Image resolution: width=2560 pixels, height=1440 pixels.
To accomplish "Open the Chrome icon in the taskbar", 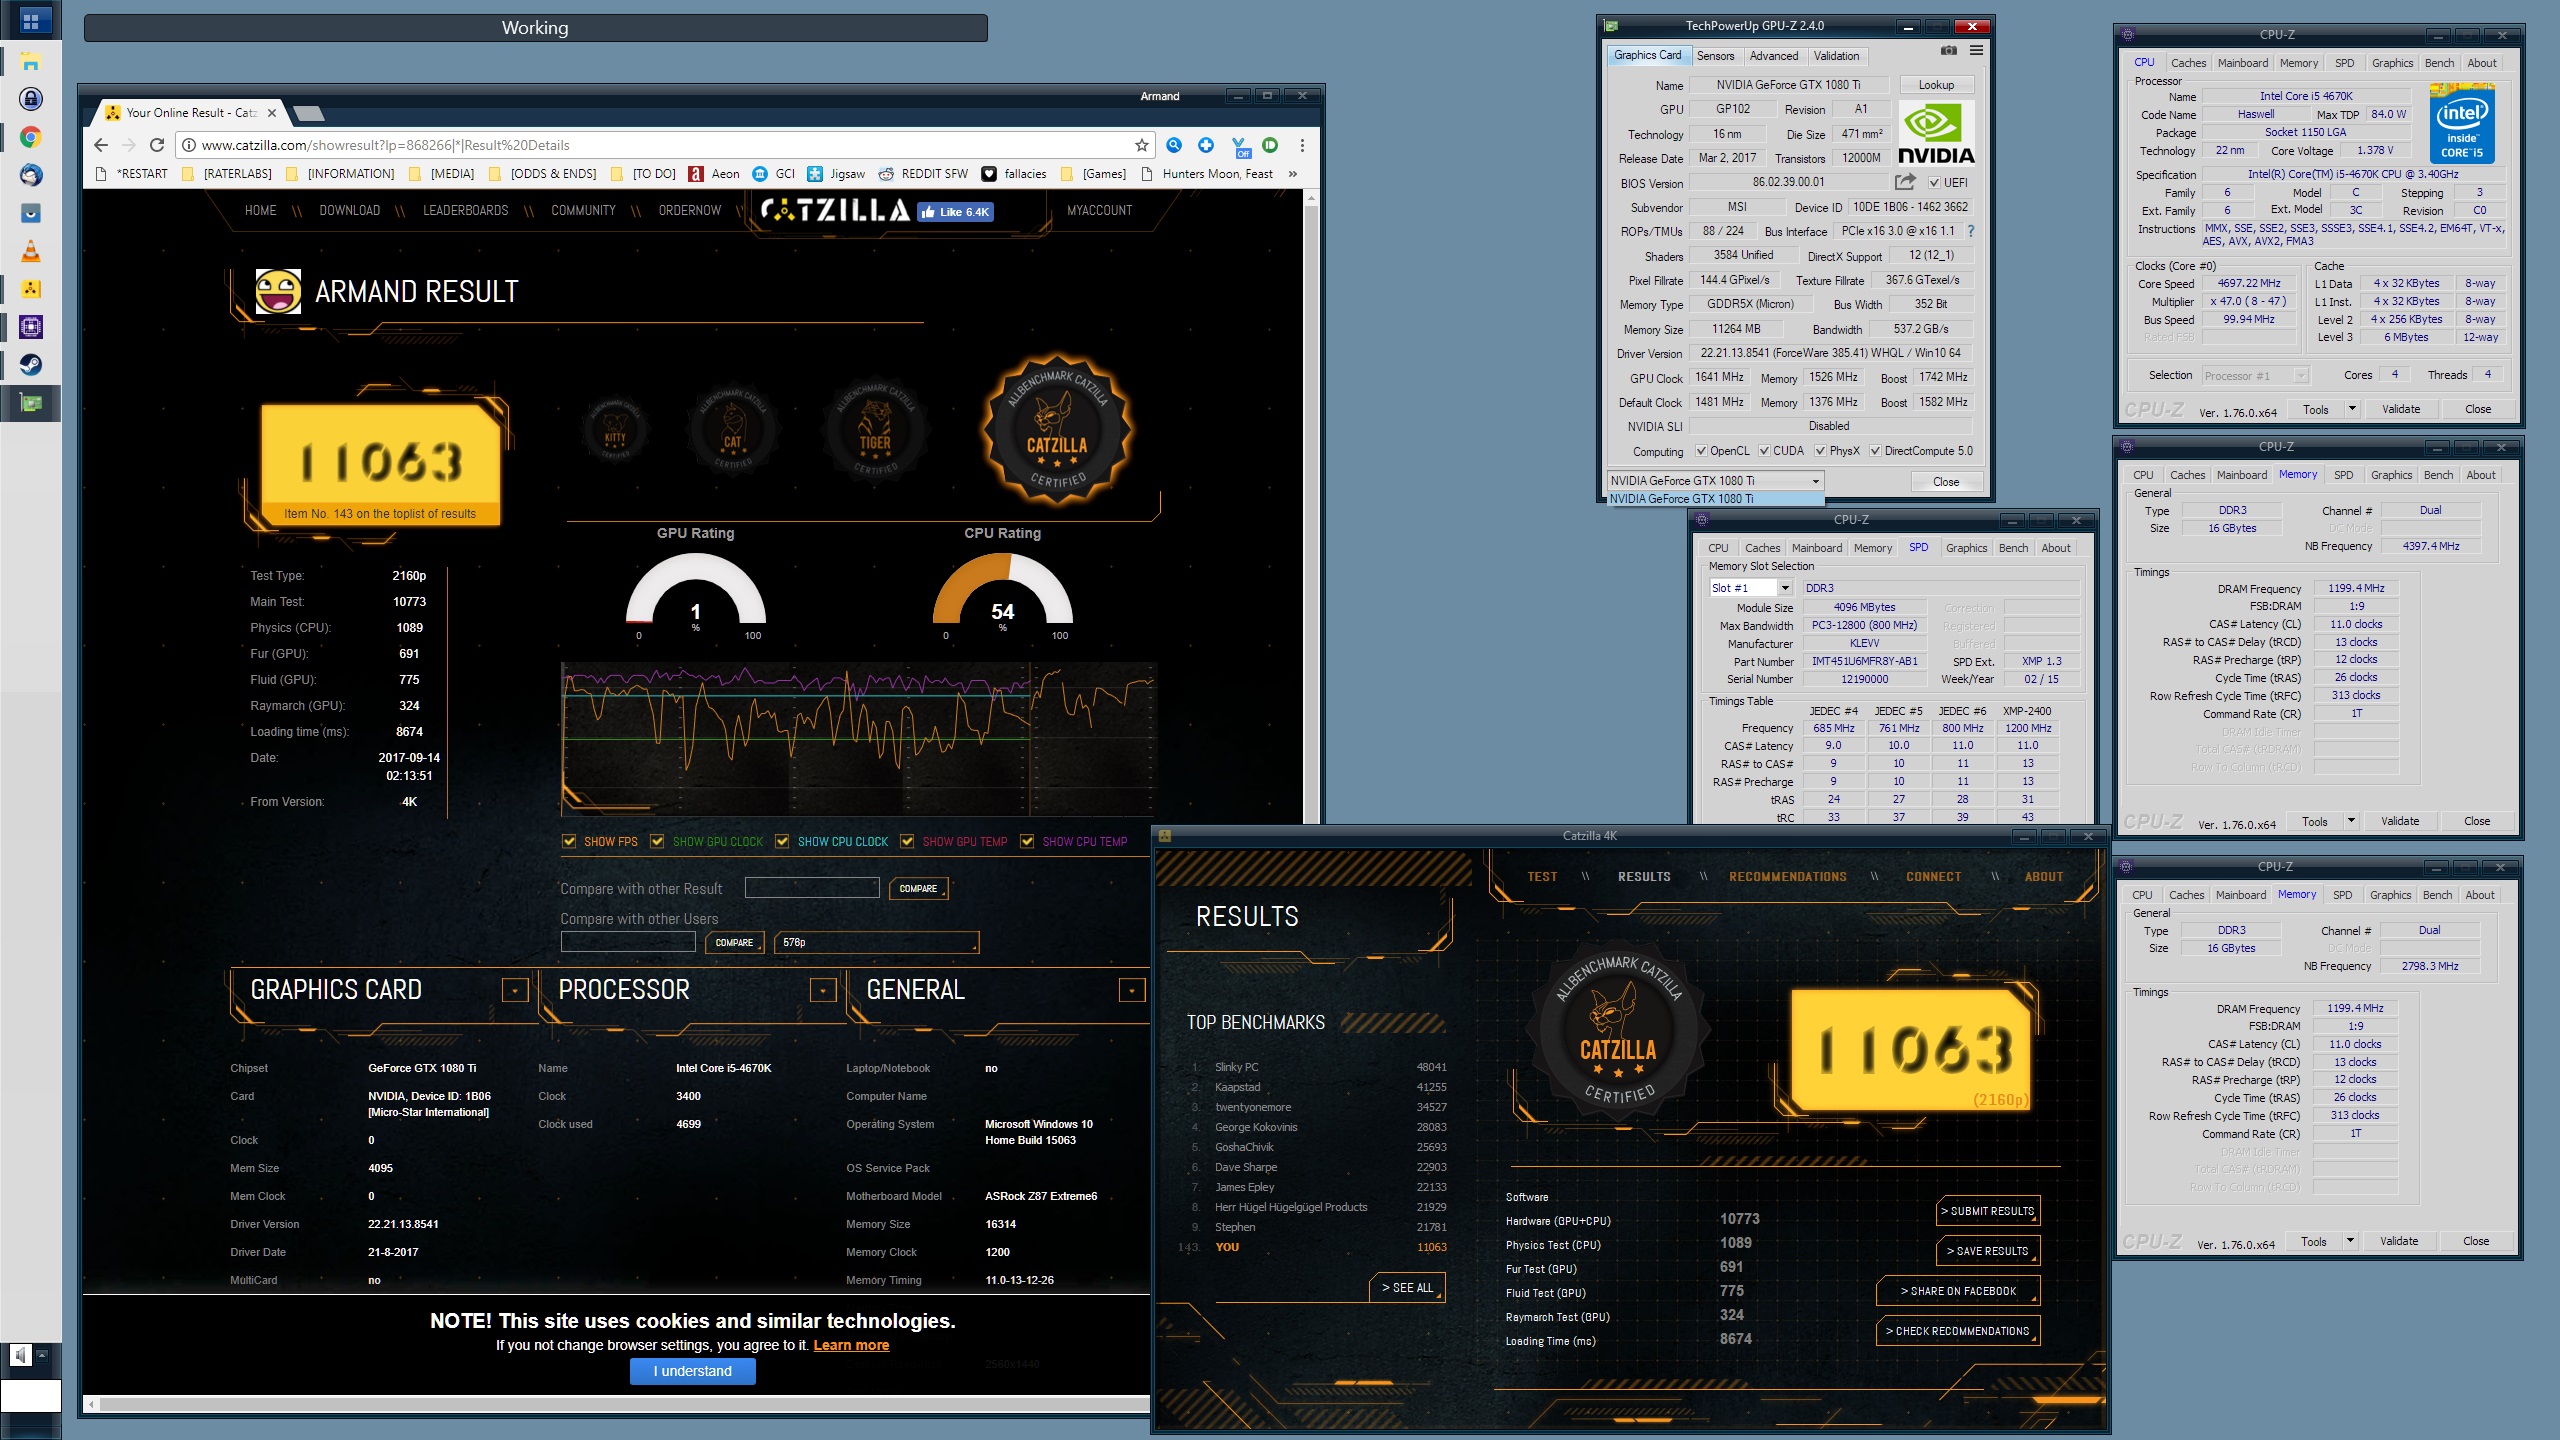I will coord(31,137).
